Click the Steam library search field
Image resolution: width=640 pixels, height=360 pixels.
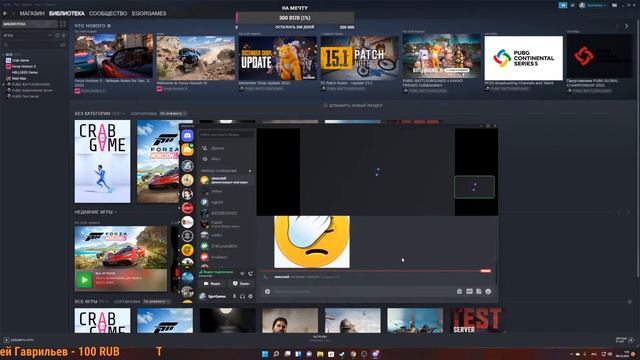point(31,44)
